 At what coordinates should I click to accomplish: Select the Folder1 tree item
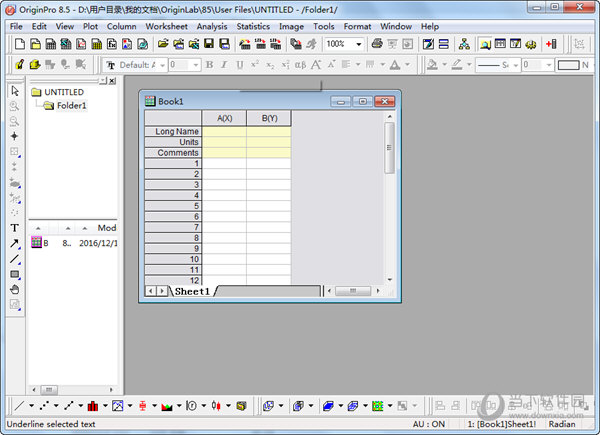(x=72, y=106)
